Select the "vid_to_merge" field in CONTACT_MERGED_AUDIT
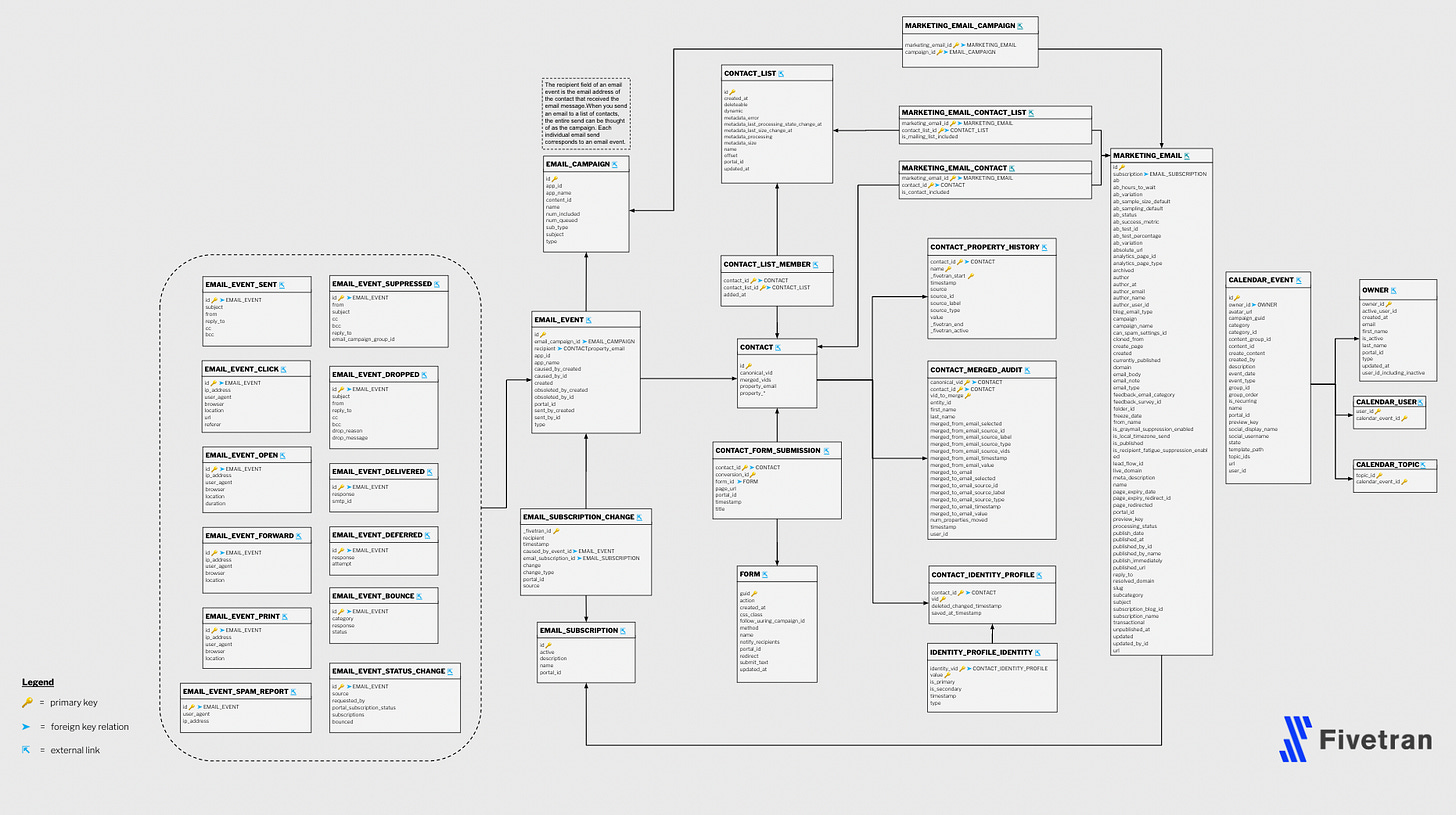The image size is (1456, 815). click(x=949, y=396)
